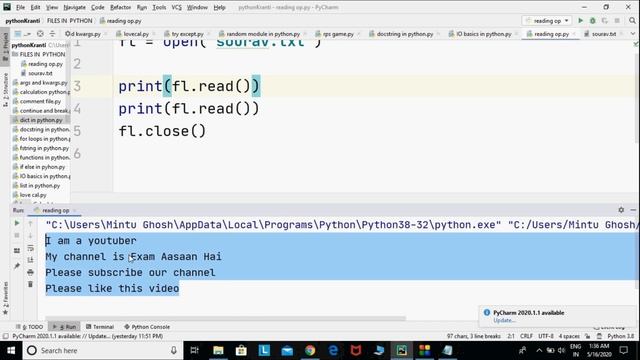Print the Run console output

(x=30, y=272)
